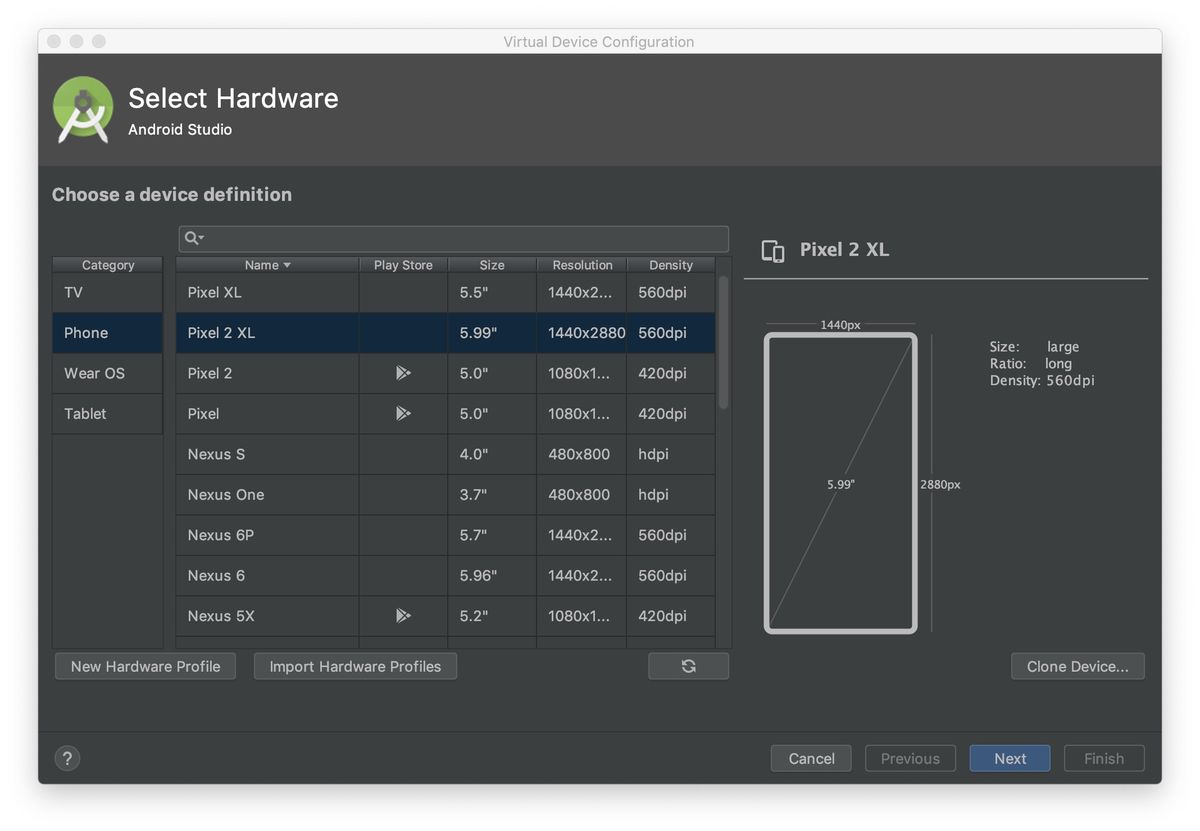
Task: Click Play Store icon in Nexus 5X row
Action: [403, 616]
